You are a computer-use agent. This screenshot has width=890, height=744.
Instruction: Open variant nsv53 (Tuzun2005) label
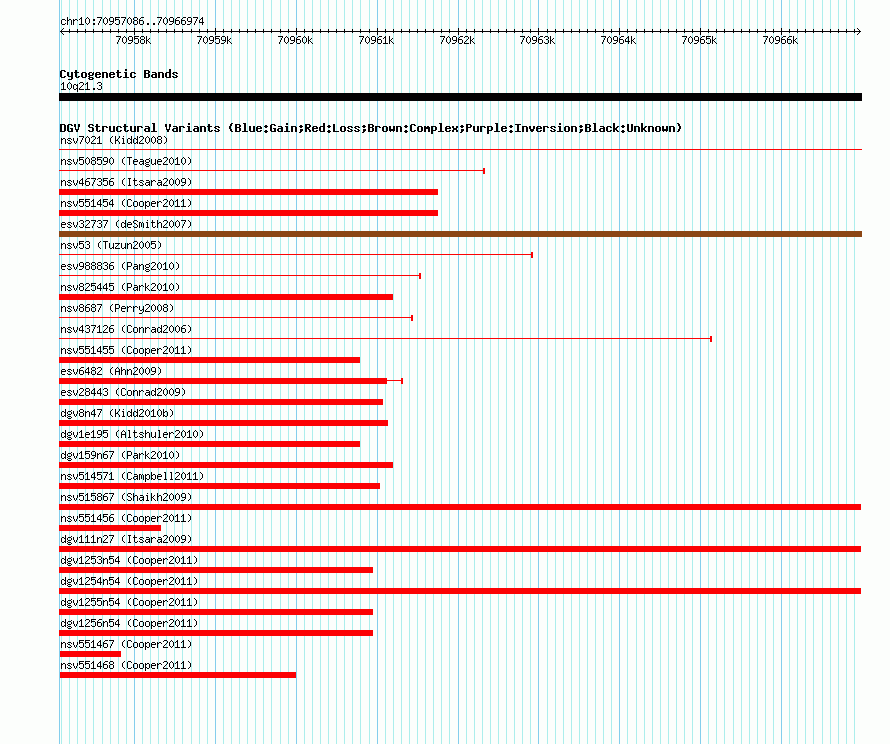111,245
